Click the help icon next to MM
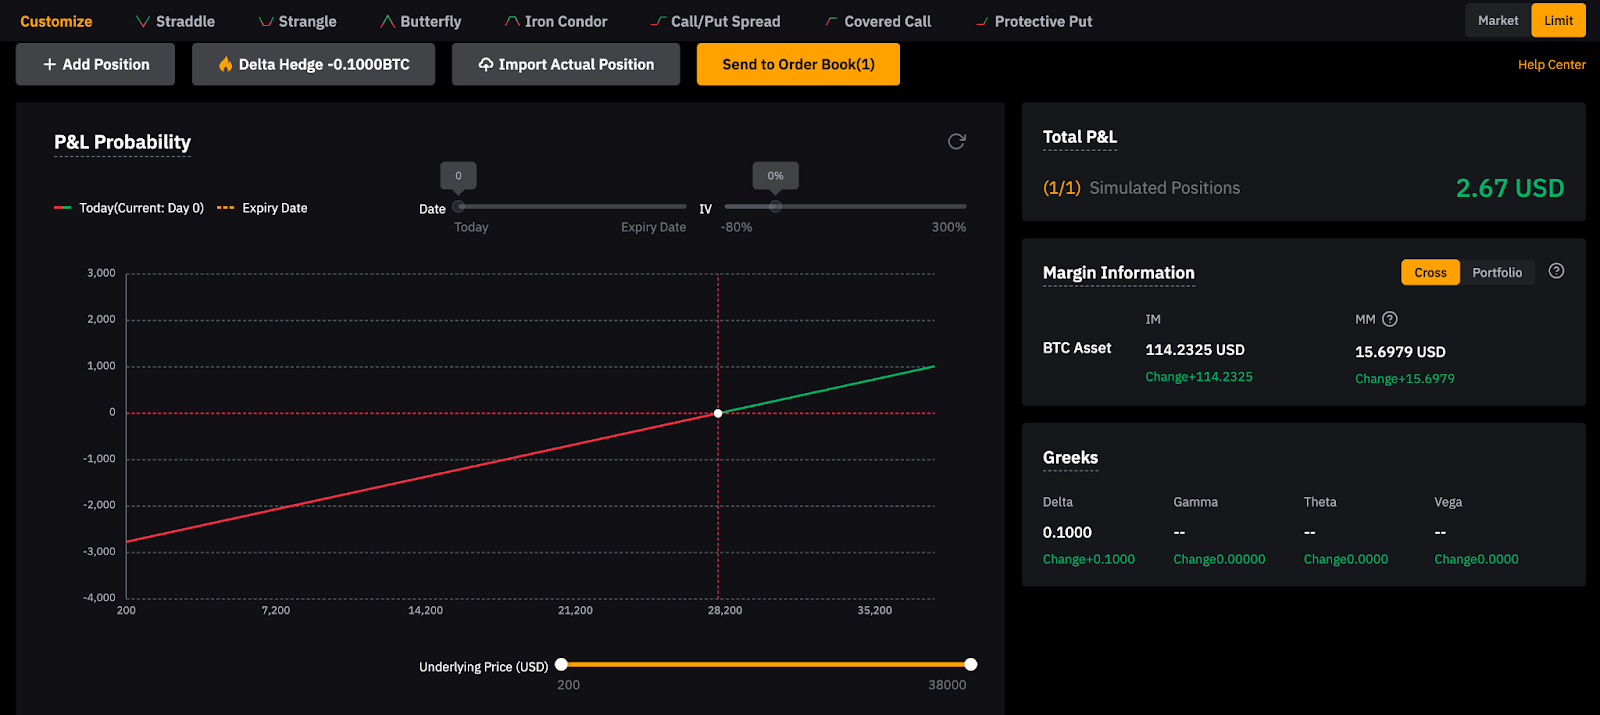Screen dimensions: 1600x715 click(x=1389, y=319)
